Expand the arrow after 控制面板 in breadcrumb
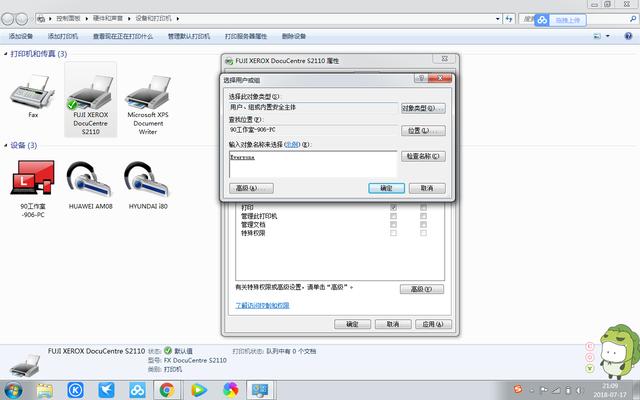 [x=86, y=18]
